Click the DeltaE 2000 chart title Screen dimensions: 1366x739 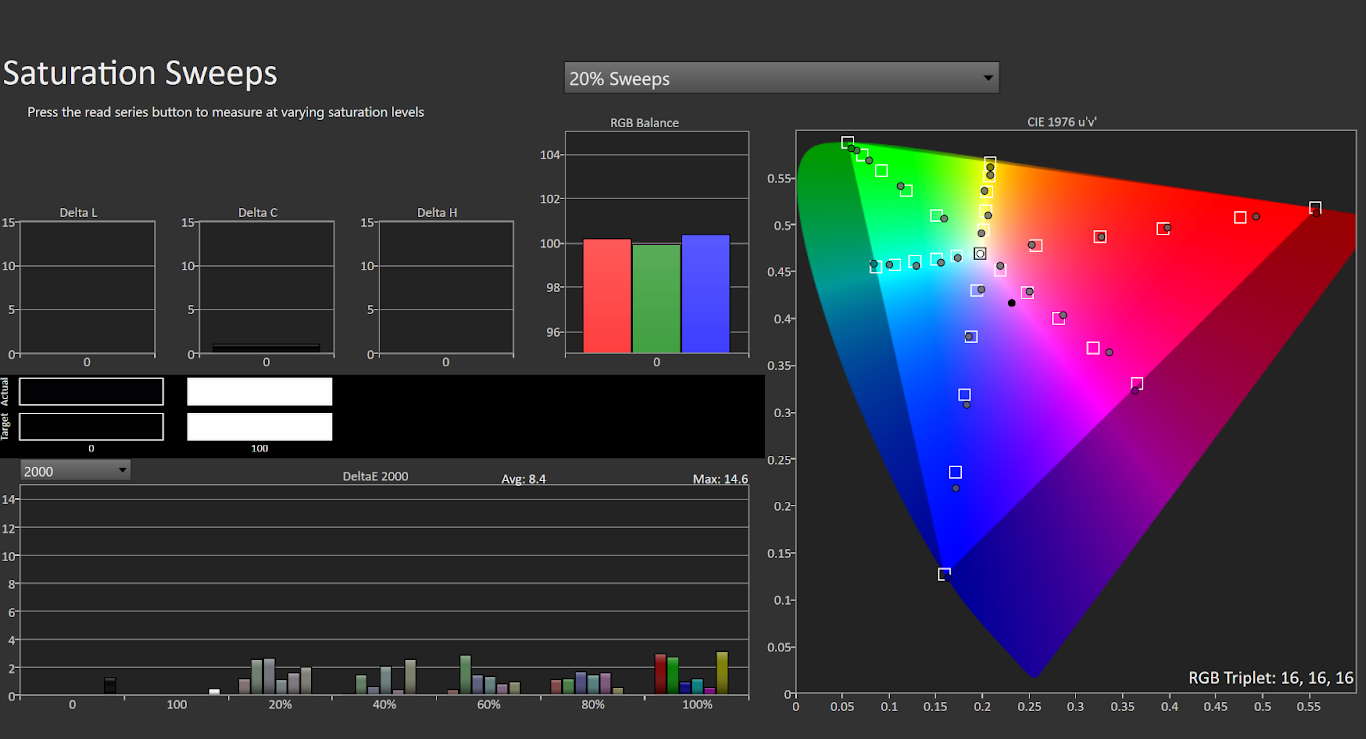pos(375,476)
